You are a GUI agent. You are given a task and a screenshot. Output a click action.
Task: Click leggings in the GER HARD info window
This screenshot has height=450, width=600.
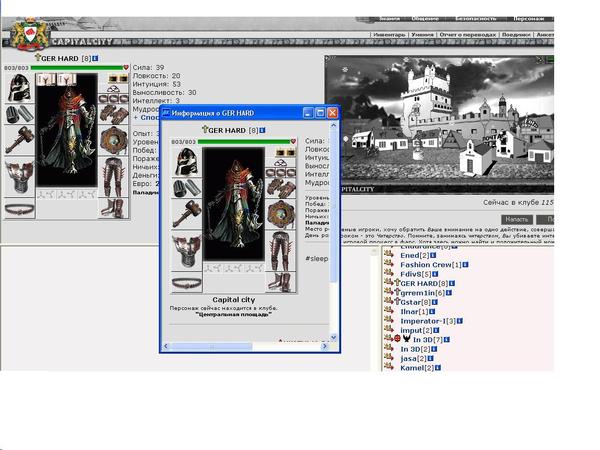click(281, 251)
